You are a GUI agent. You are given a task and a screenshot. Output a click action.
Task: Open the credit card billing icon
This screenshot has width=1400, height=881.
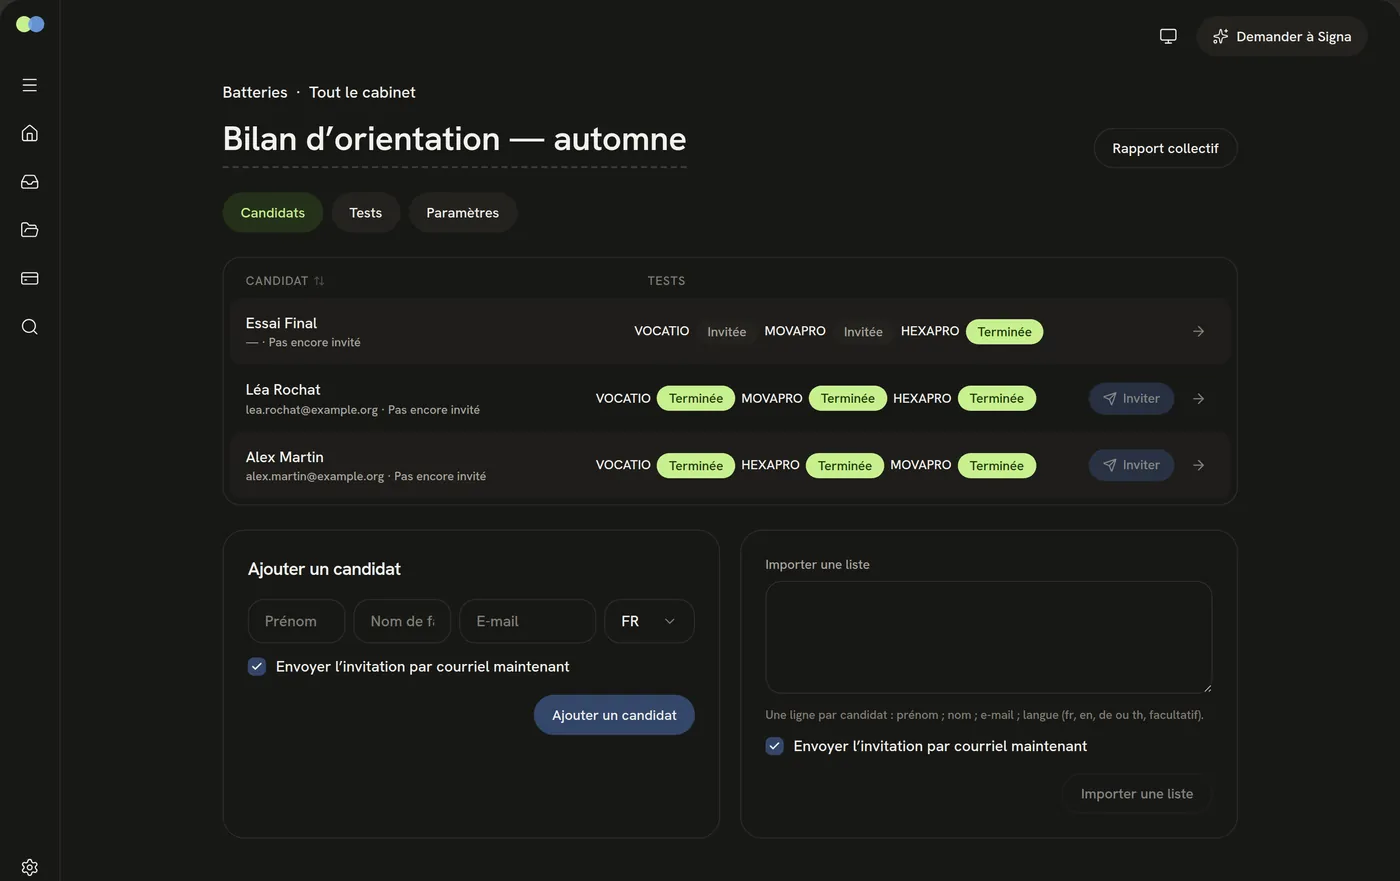pyautogui.click(x=29, y=278)
